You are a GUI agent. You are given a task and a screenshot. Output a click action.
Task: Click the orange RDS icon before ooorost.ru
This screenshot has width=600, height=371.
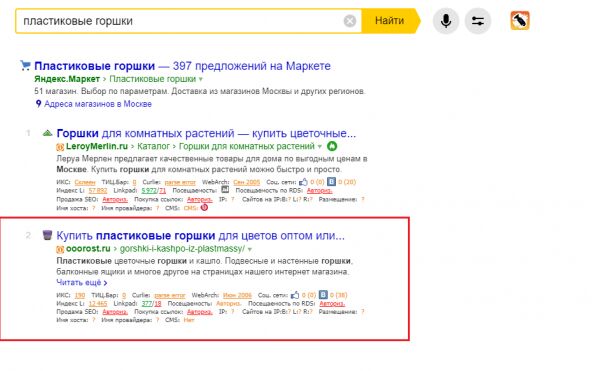[60, 249]
